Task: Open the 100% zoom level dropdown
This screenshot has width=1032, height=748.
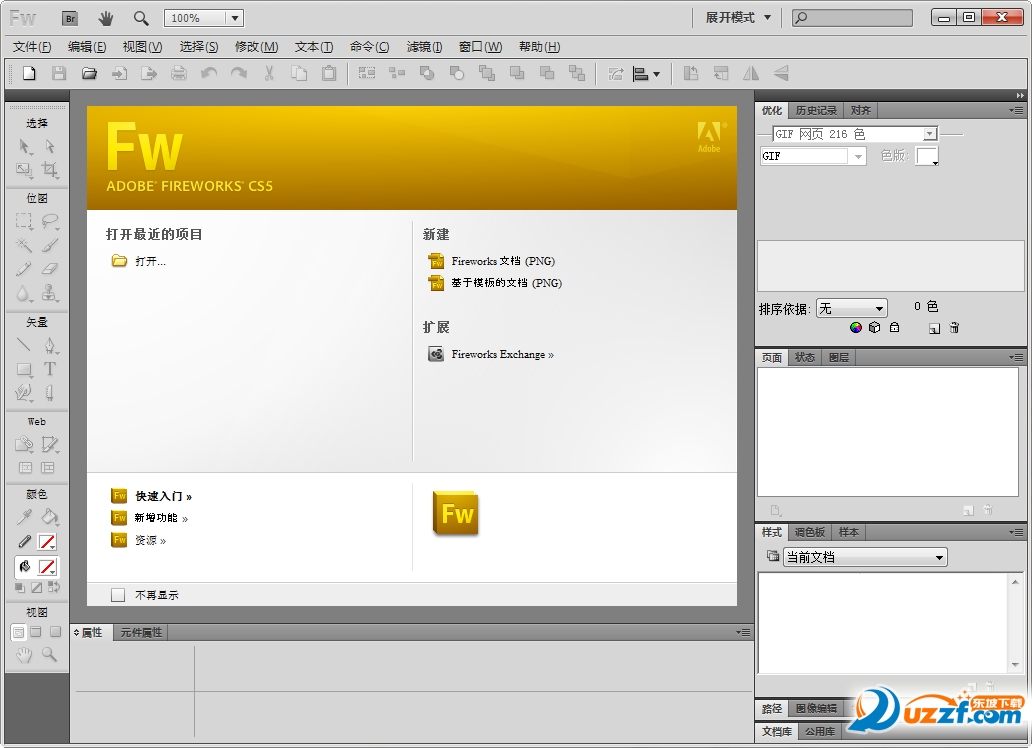Action: coord(235,18)
